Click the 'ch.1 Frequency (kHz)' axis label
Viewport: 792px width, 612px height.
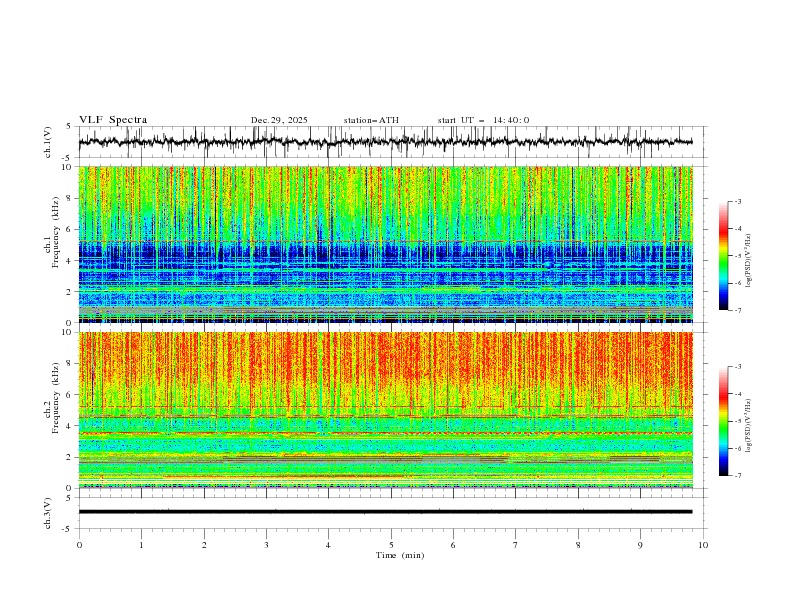pyautogui.click(x=52, y=230)
